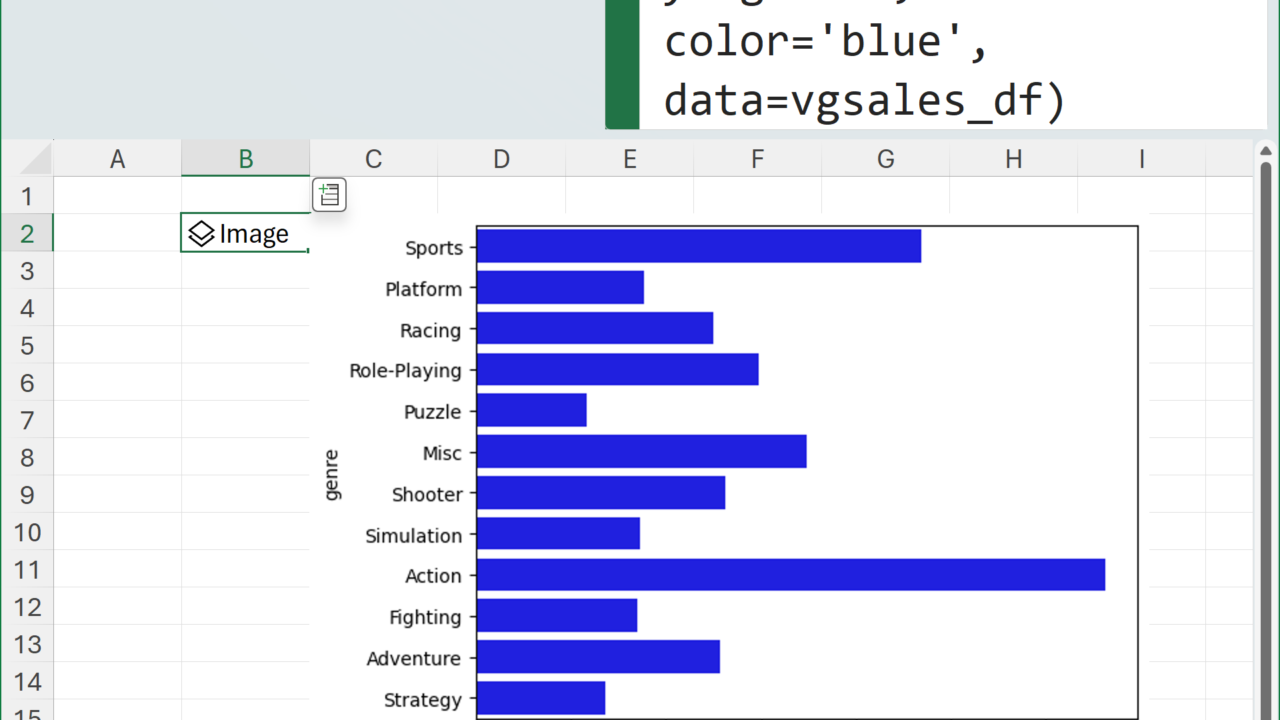Screen dimensions: 1280x720
Task: Click the blue Puzzle bar in the chart
Action: 532,411
